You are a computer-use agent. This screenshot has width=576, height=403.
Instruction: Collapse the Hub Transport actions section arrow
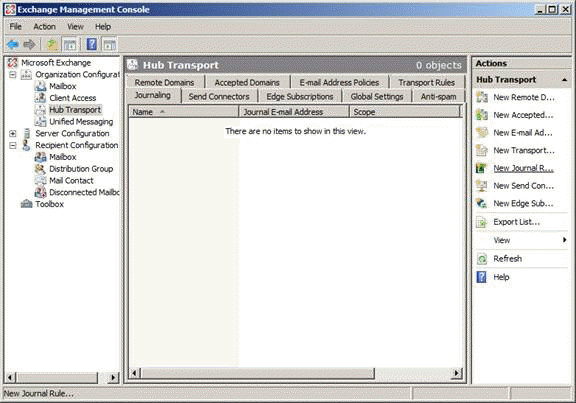pos(565,80)
